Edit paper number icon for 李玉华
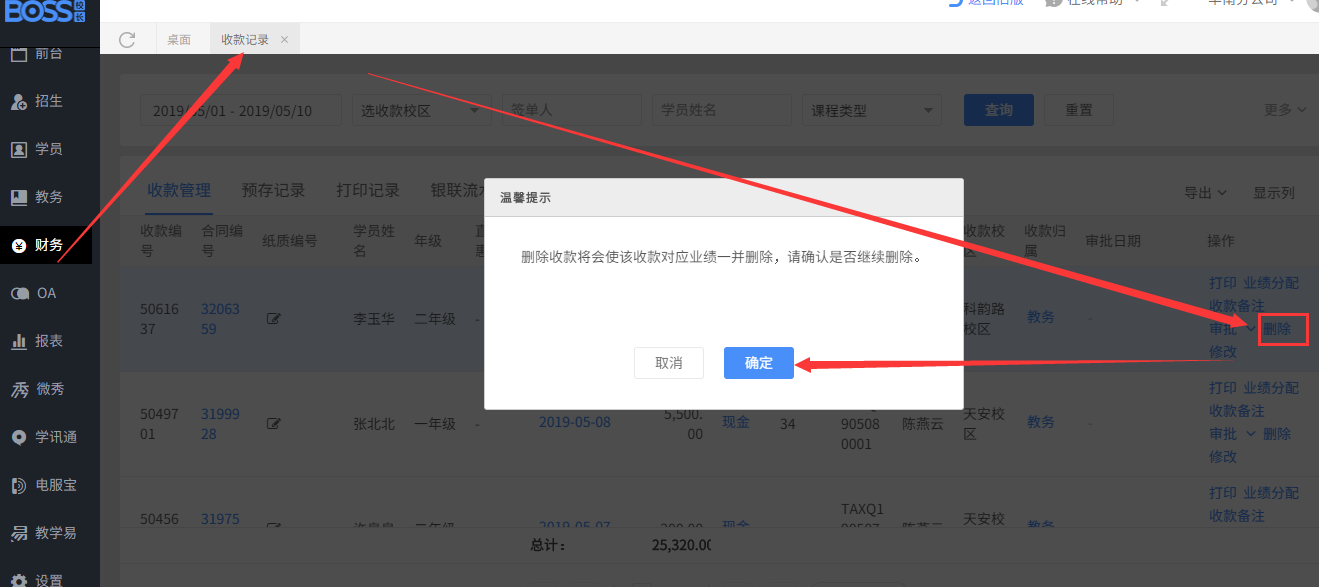The image size is (1319, 587). tap(274, 319)
